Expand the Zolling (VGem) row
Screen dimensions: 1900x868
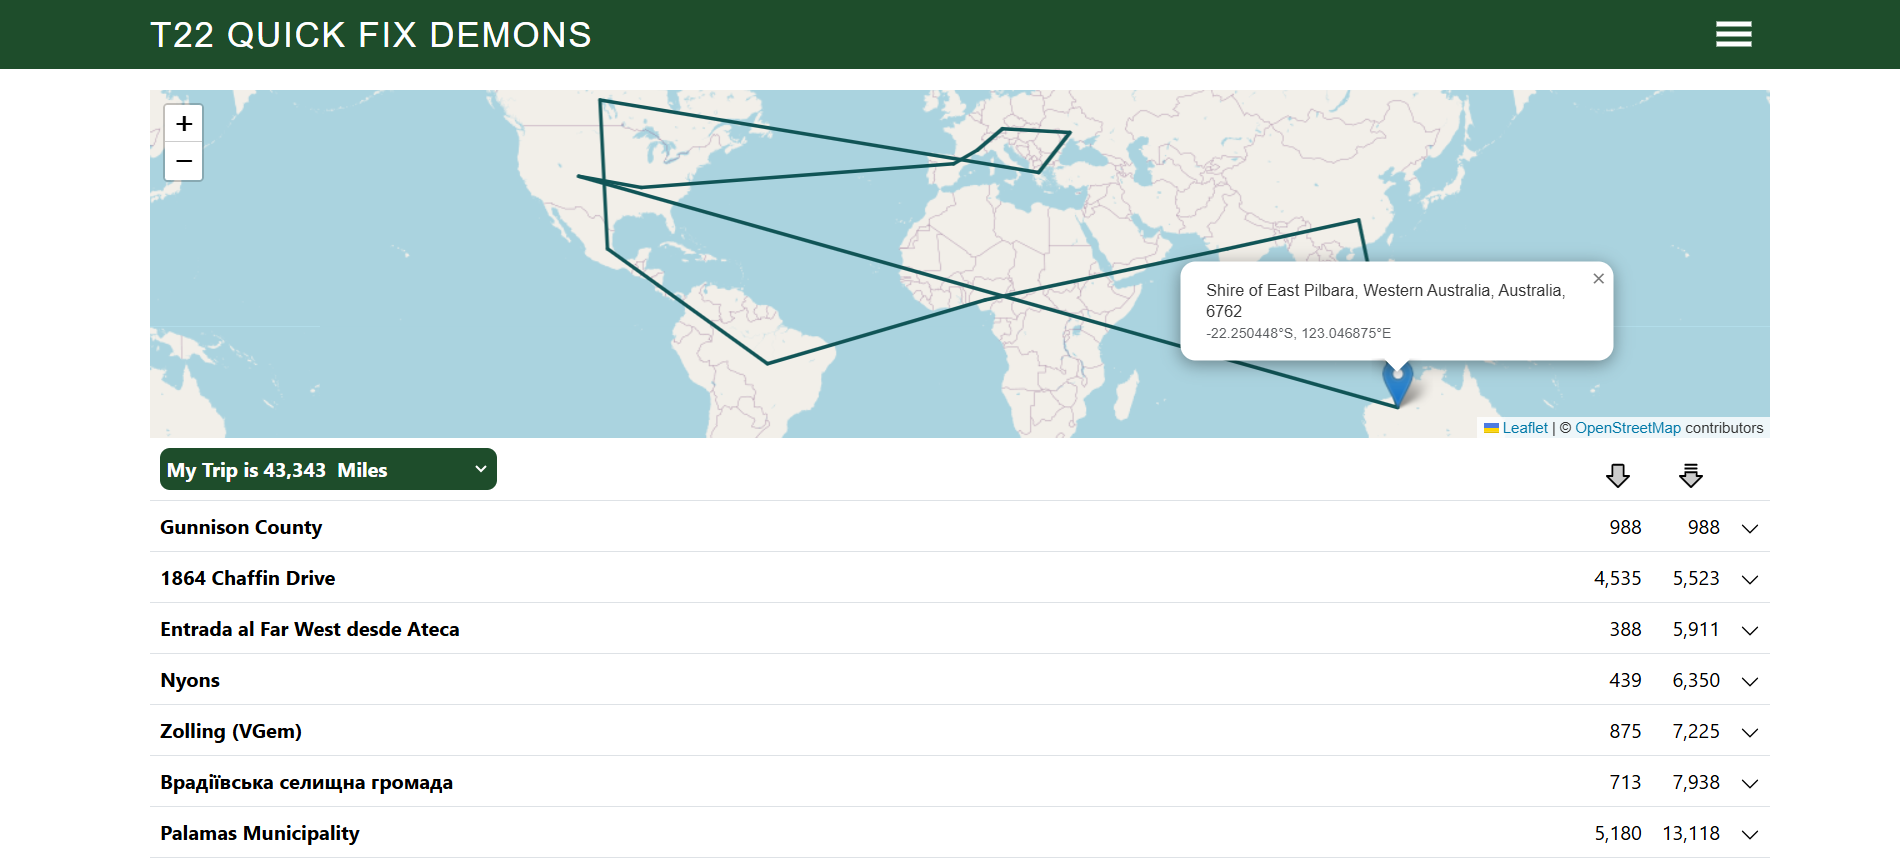(x=1749, y=732)
